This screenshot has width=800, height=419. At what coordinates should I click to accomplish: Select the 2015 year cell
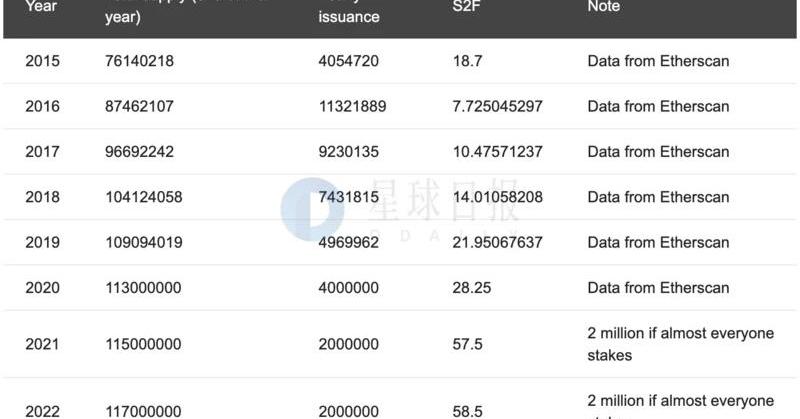(42, 61)
